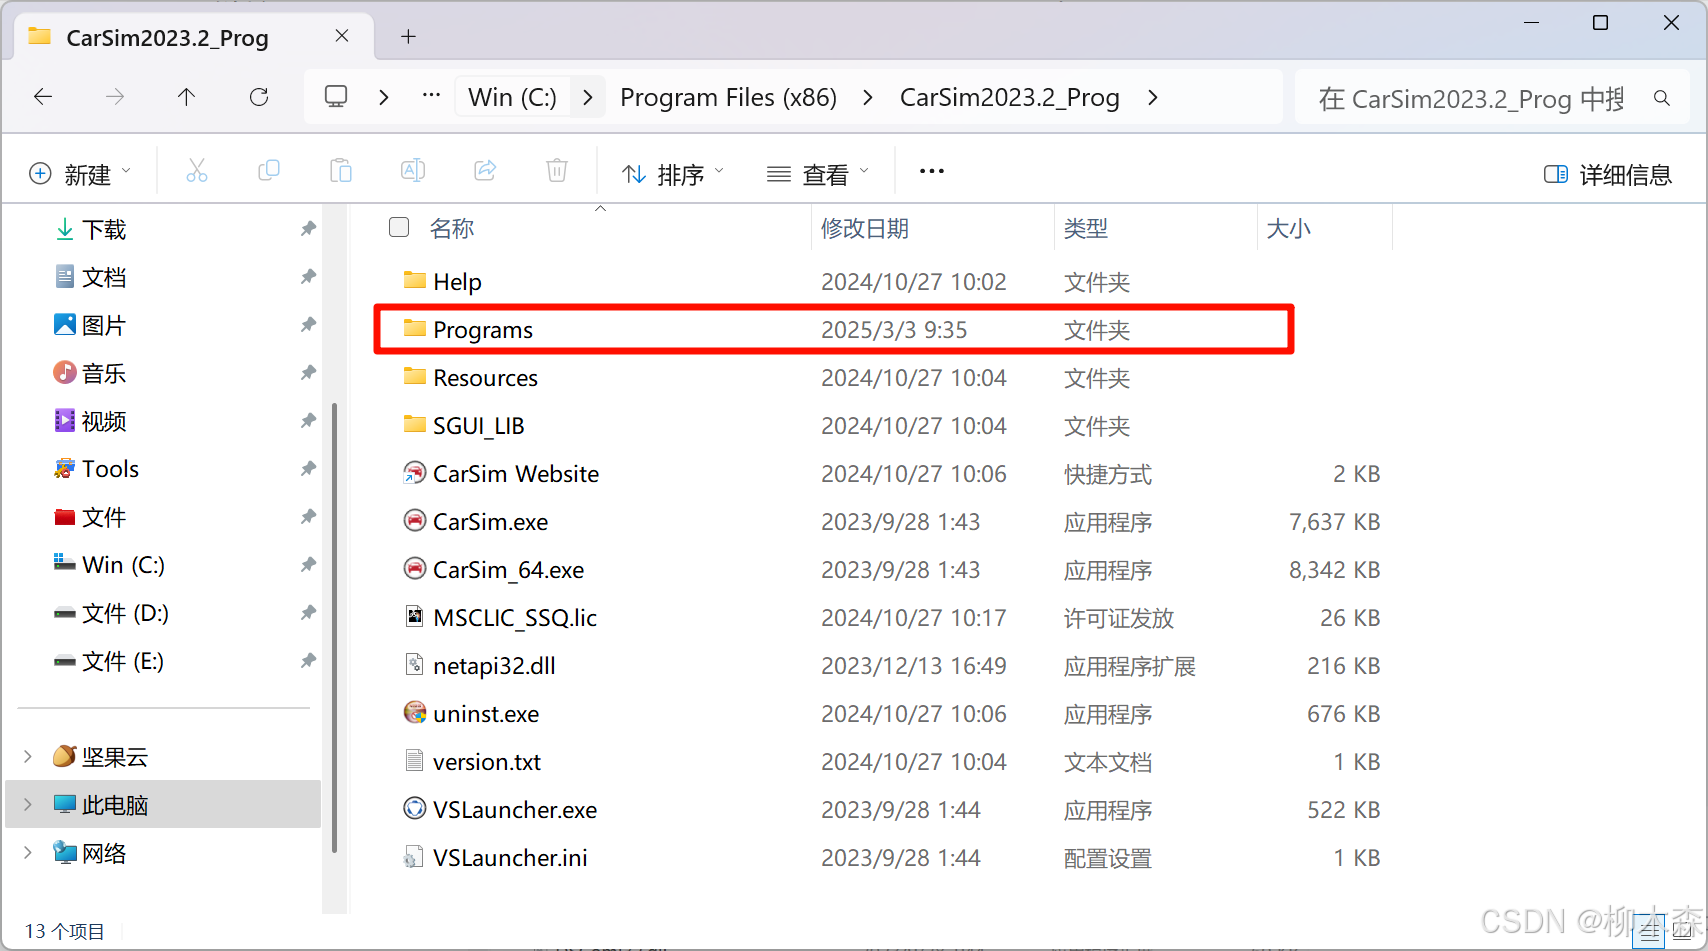
Task: Select the SGUI_LIB folder row
Action: click(885, 425)
